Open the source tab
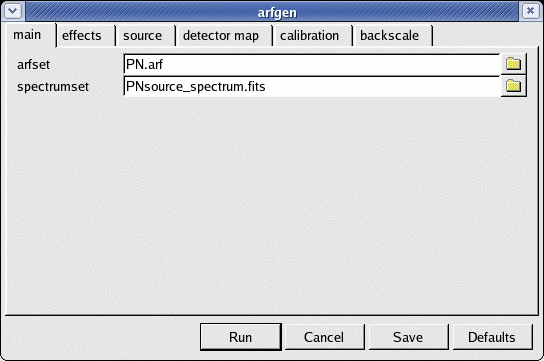This screenshot has width=544, height=361. click(x=143, y=36)
